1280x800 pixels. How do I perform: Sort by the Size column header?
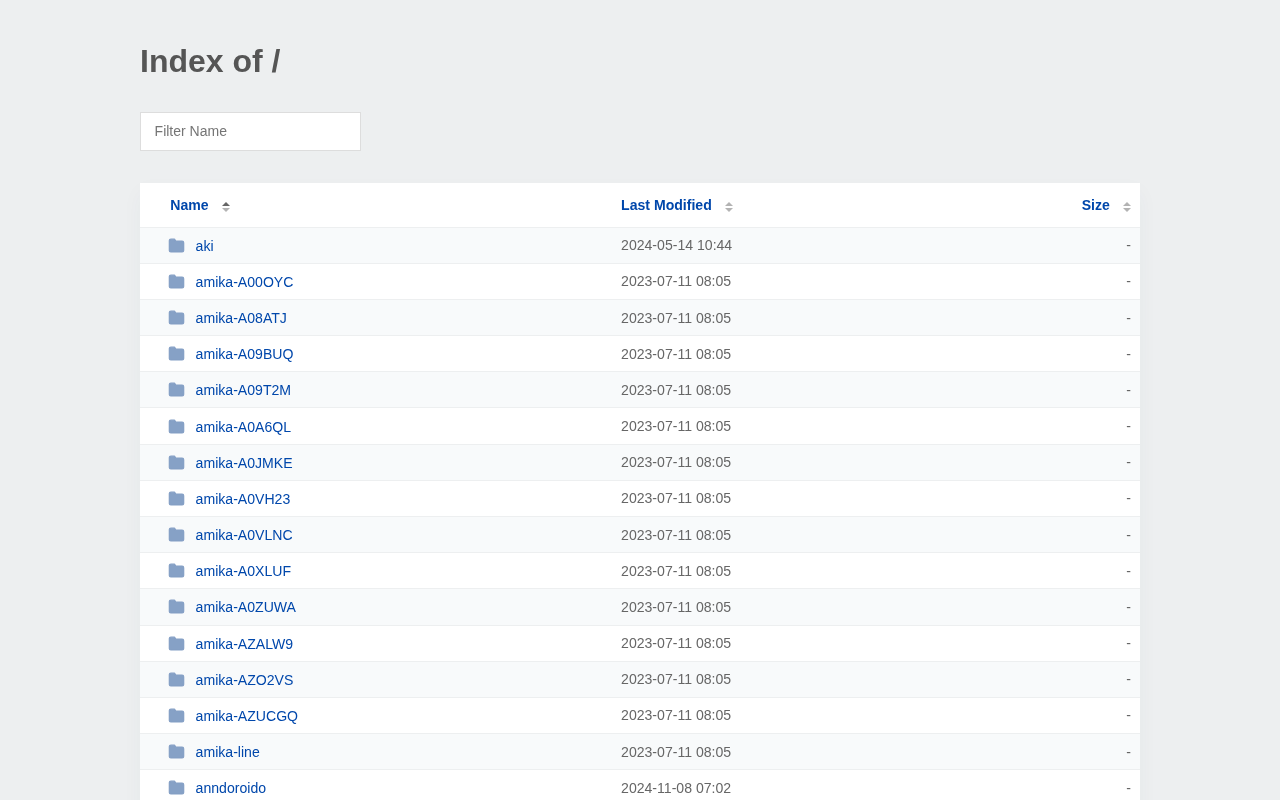click(1095, 205)
